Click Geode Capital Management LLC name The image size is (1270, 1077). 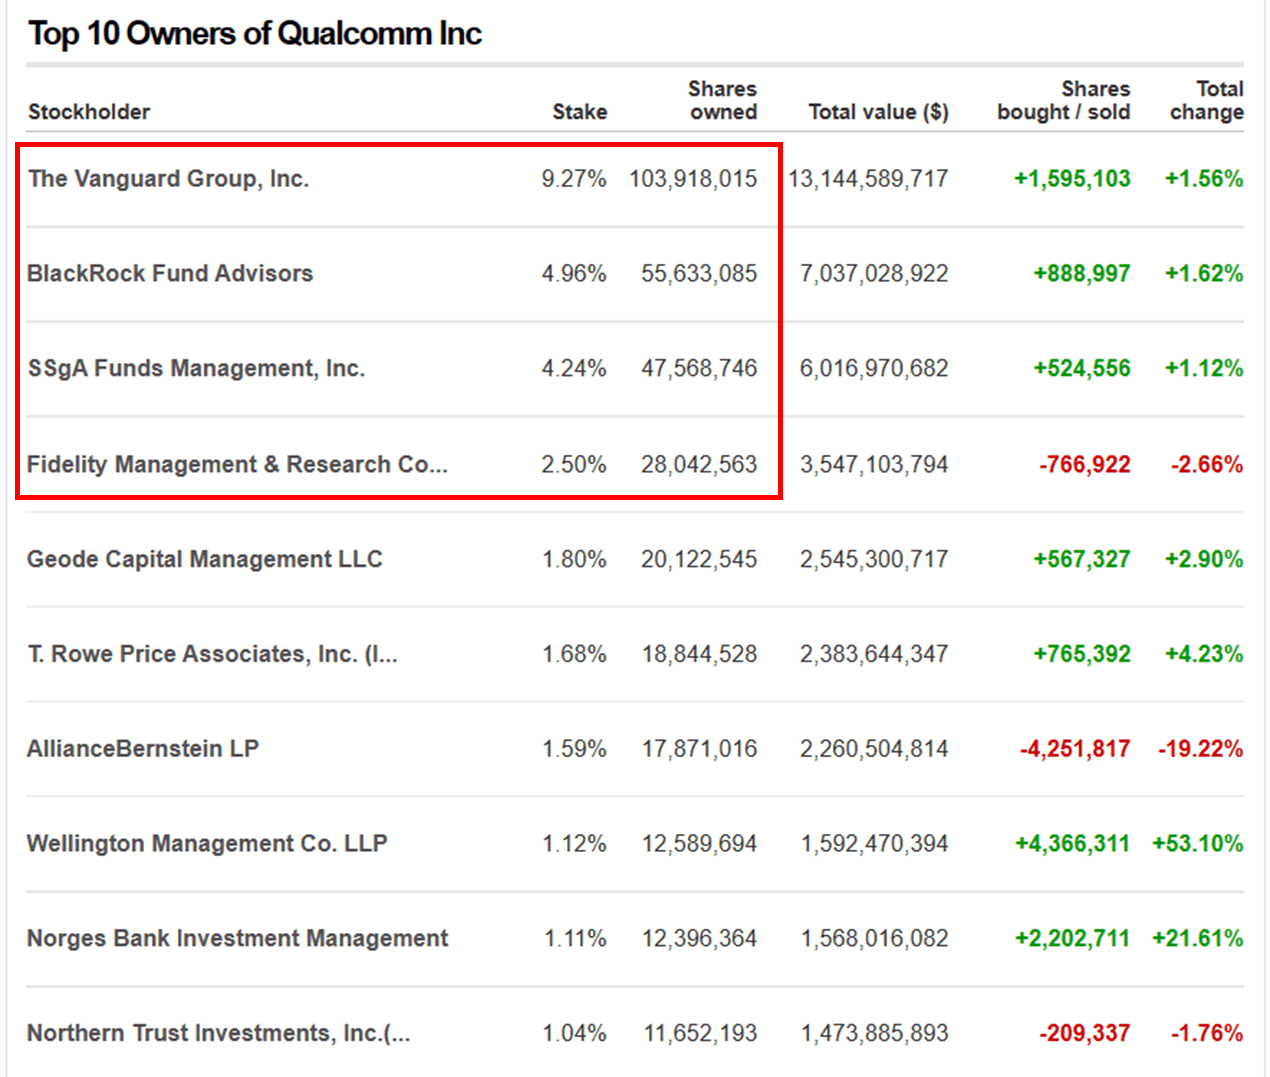point(205,559)
